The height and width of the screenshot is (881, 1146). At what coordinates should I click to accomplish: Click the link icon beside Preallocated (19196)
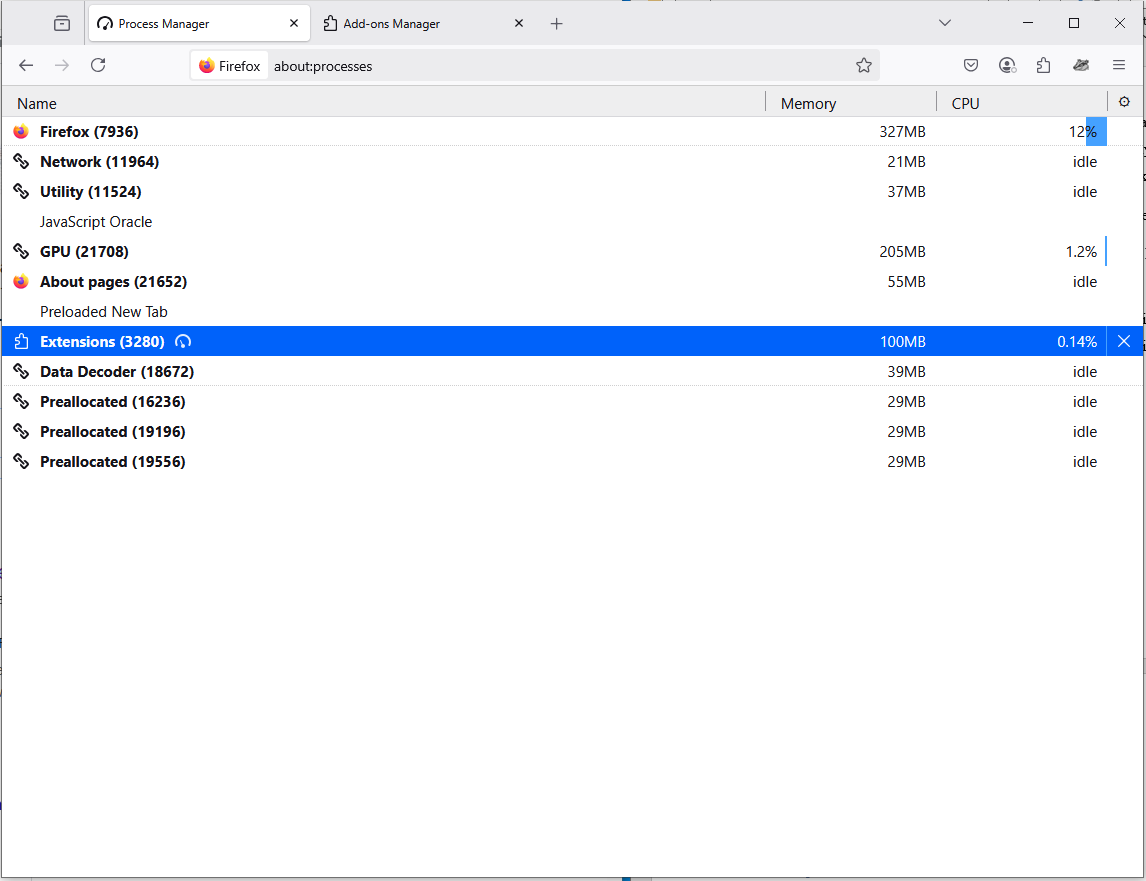click(x=21, y=431)
